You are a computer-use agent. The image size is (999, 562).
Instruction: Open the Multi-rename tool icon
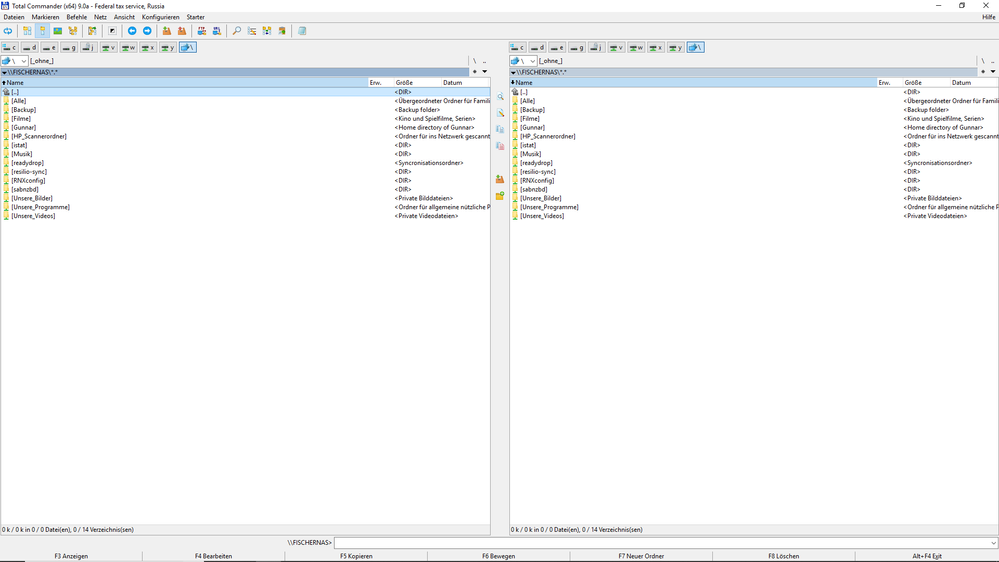coord(252,31)
